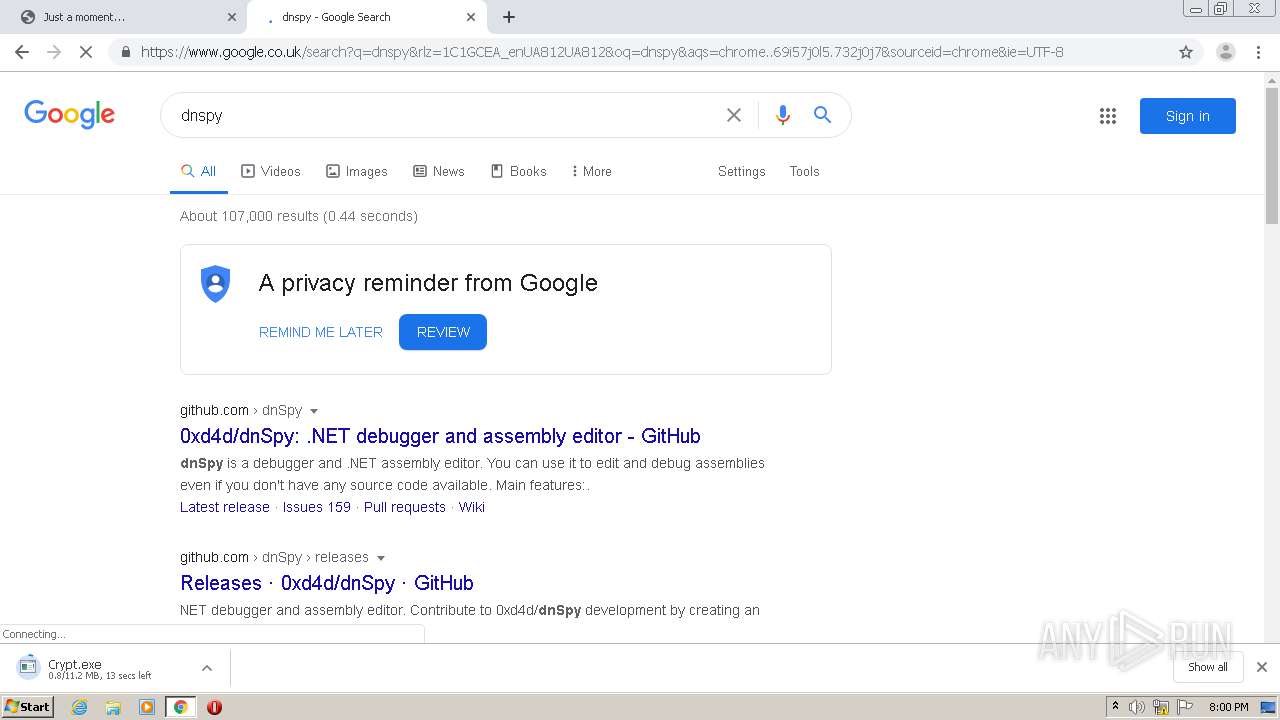
Task: Stop page loading with X icon
Action: (86, 52)
